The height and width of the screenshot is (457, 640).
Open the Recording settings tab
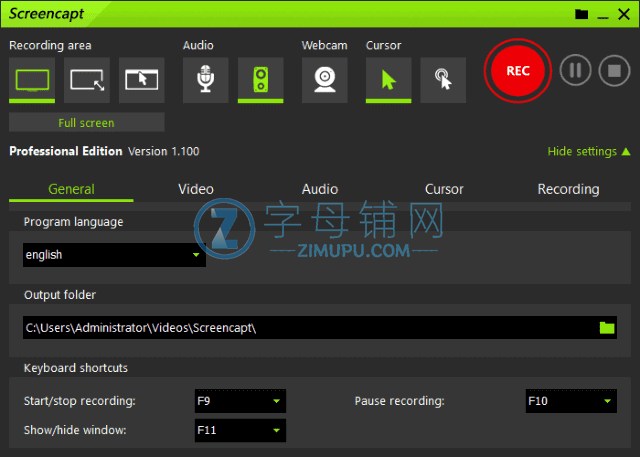tap(568, 189)
